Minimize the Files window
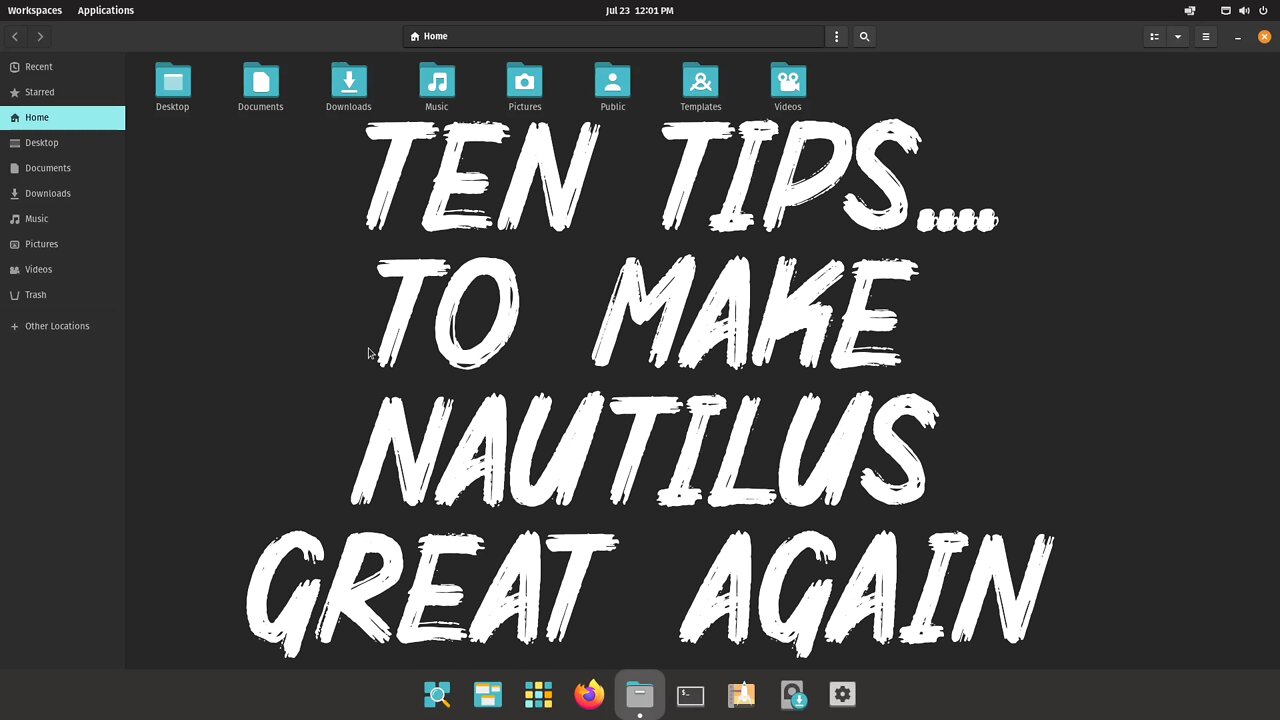The width and height of the screenshot is (1280, 720). [1238, 37]
